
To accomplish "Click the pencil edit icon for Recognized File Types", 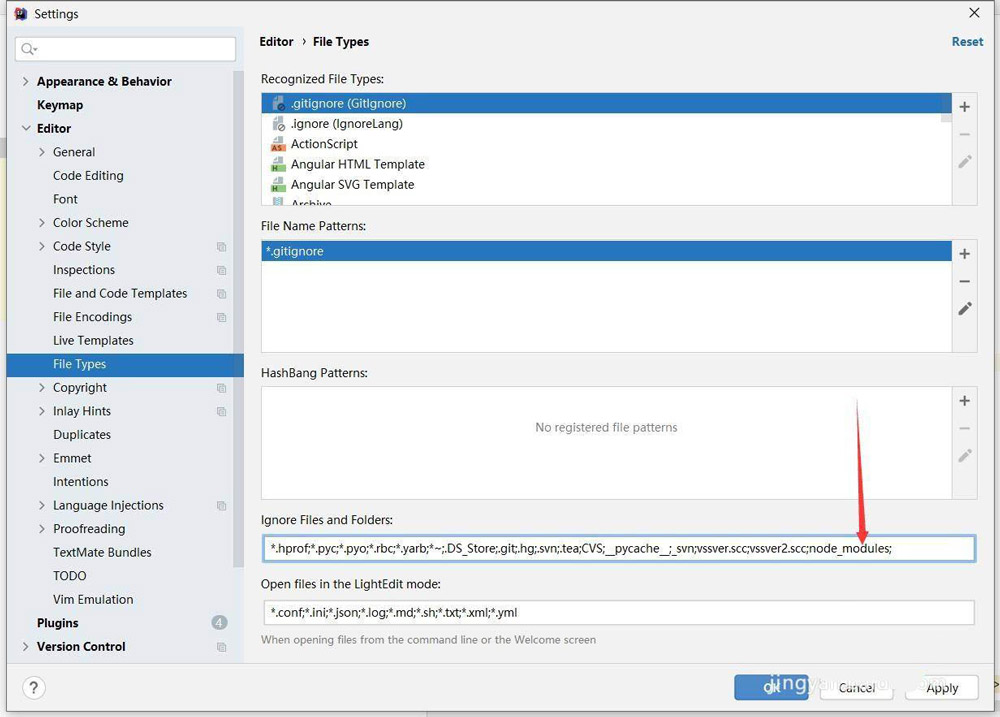I will click(964, 161).
